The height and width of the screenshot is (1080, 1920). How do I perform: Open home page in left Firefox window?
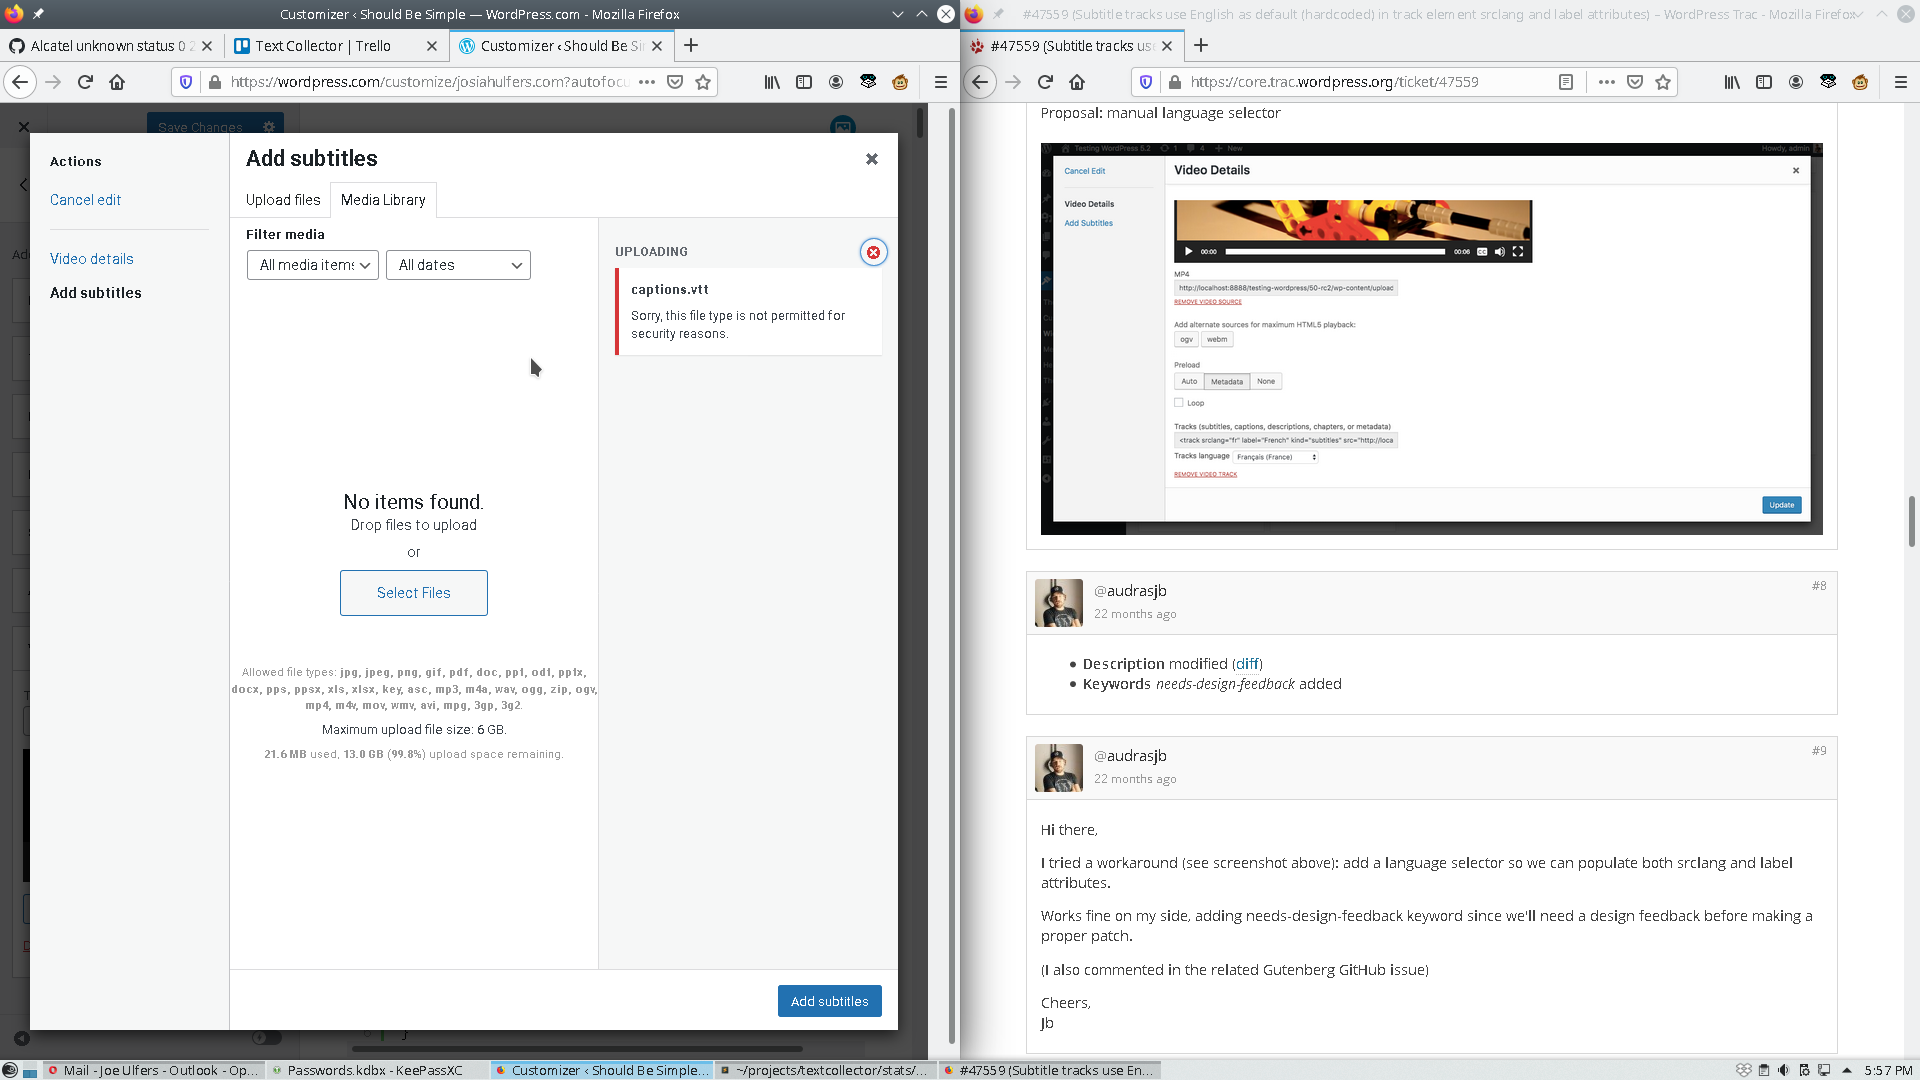tap(117, 82)
